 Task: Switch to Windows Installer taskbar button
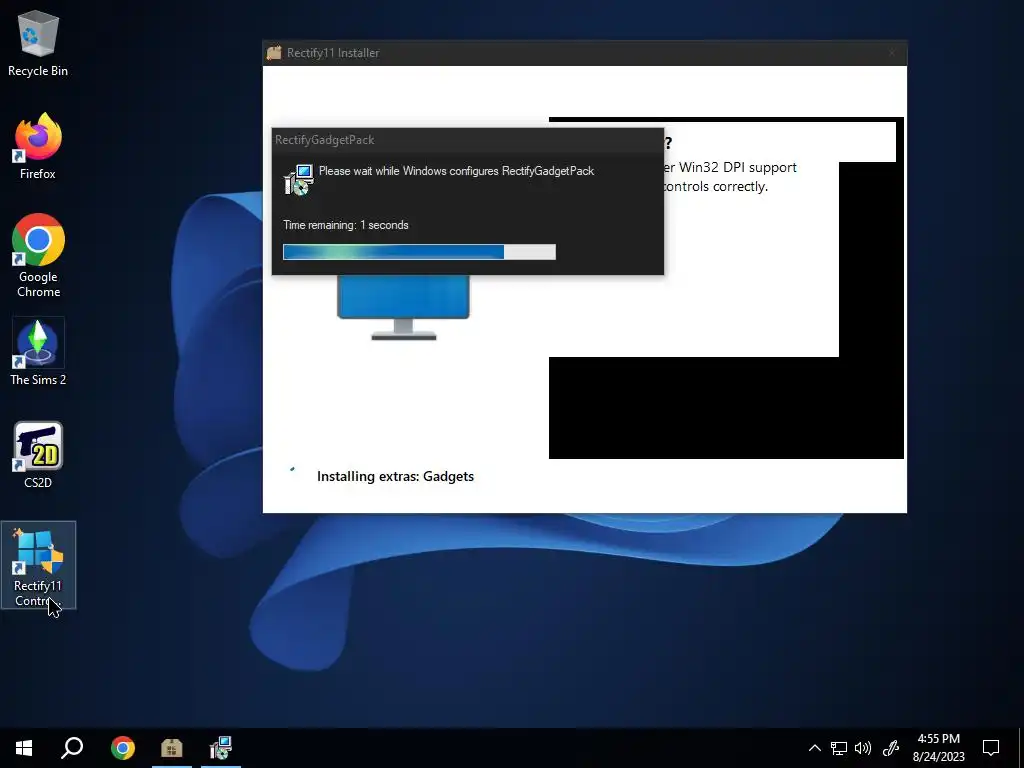221,748
